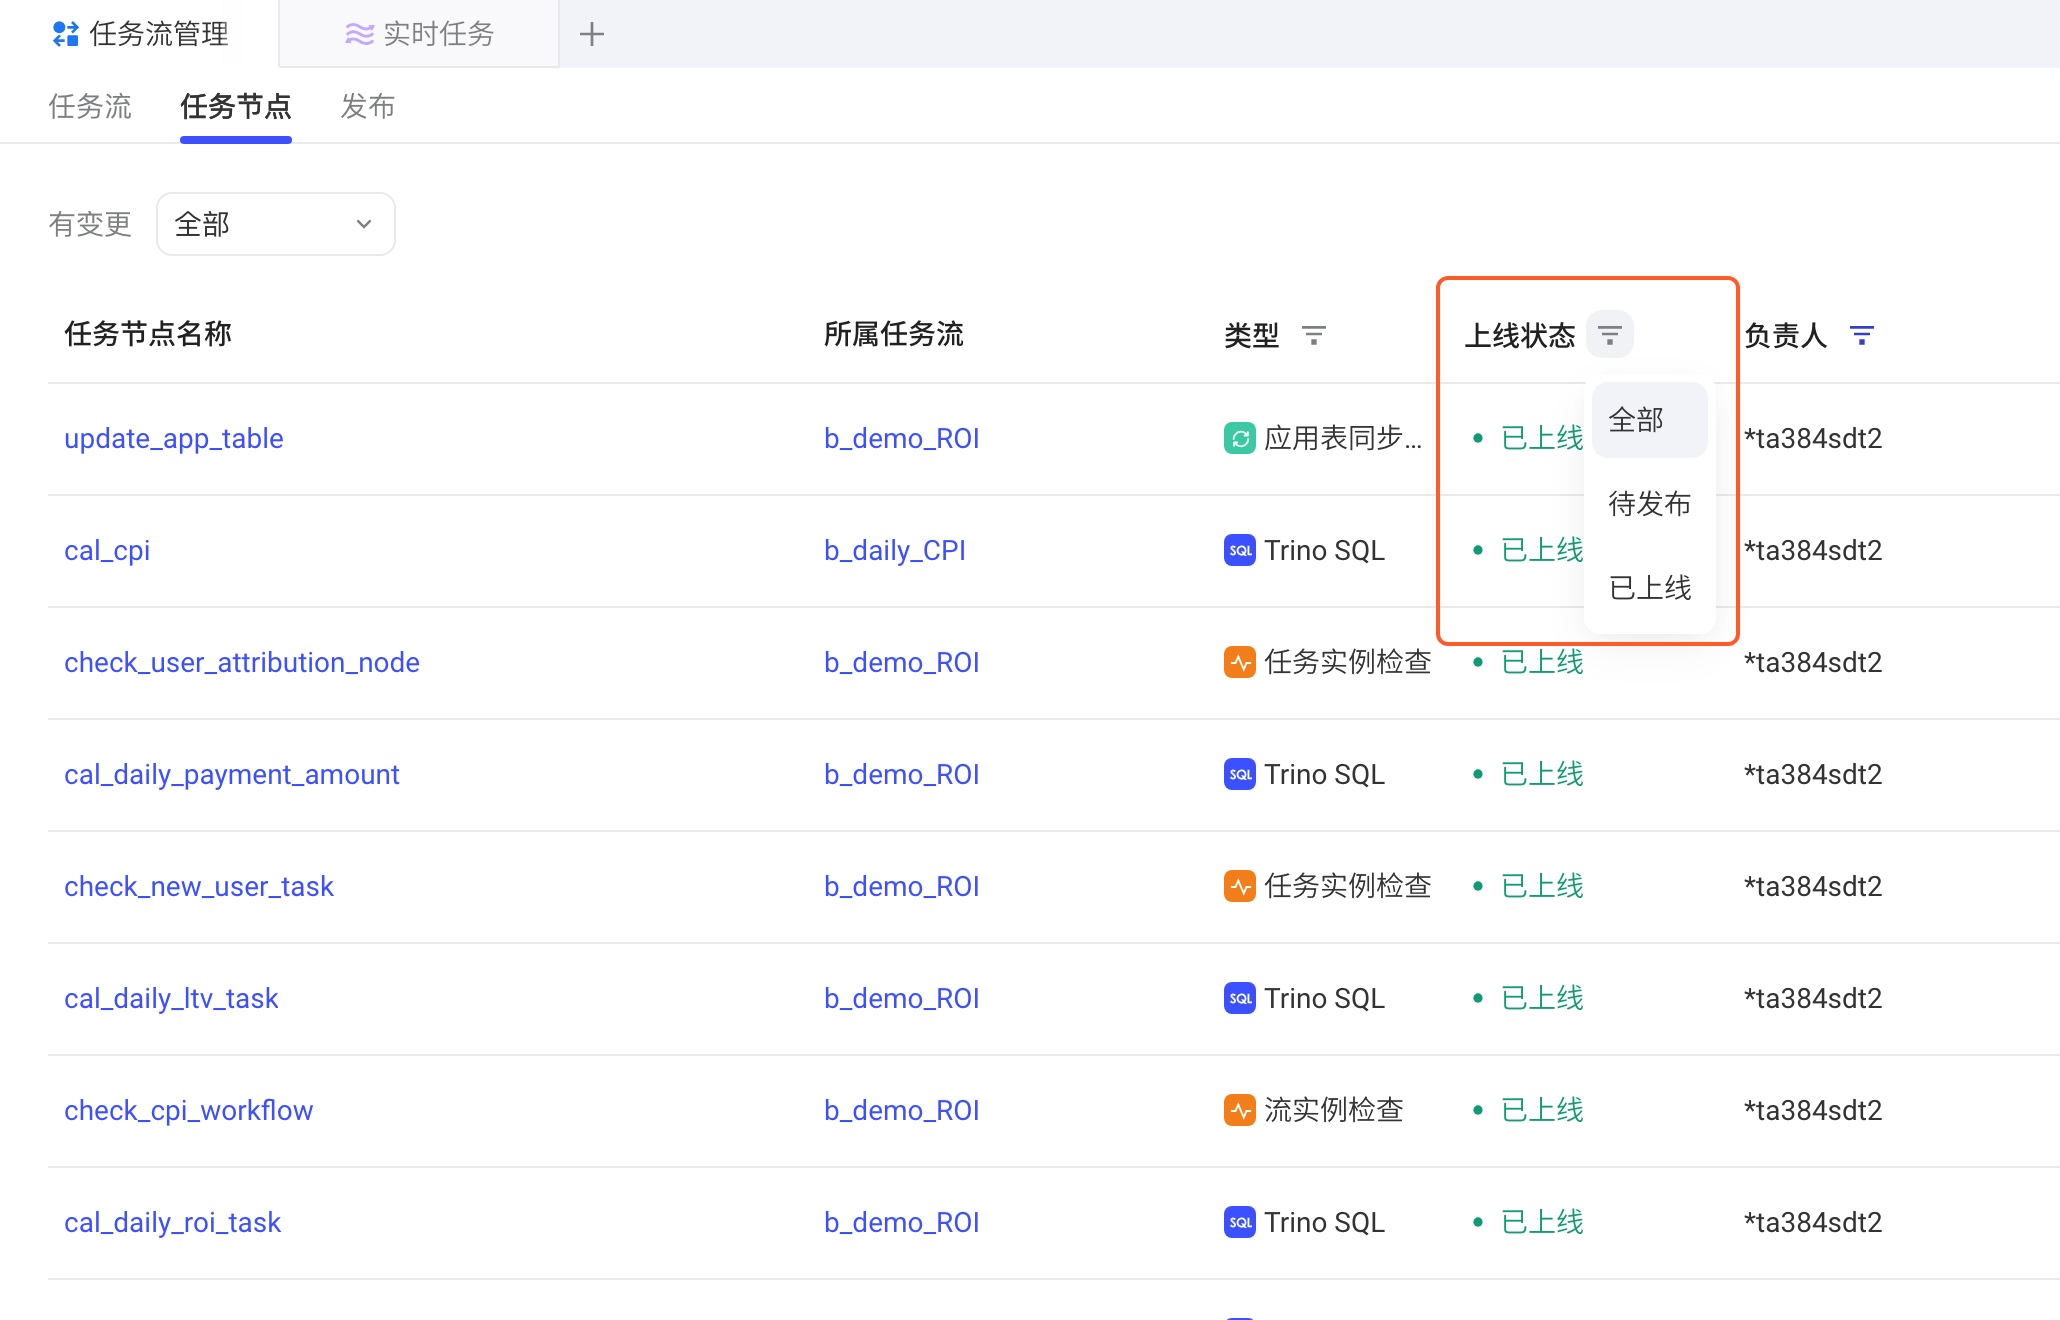Open the b_daily_CPI task flow link
Screen dimensions: 2060x1320
(x=895, y=550)
